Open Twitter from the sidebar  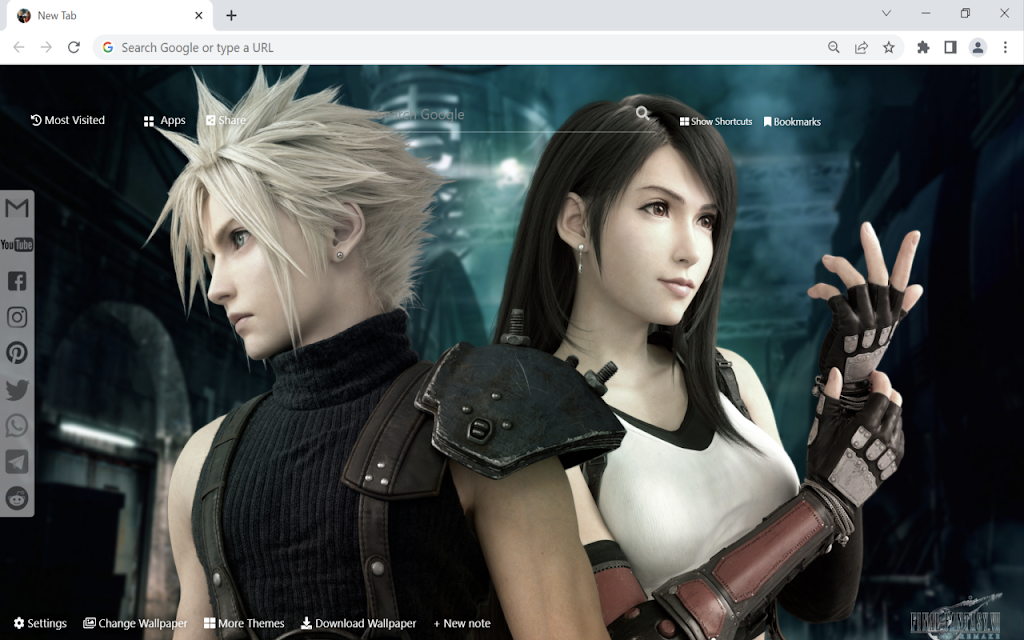pyautogui.click(x=17, y=390)
